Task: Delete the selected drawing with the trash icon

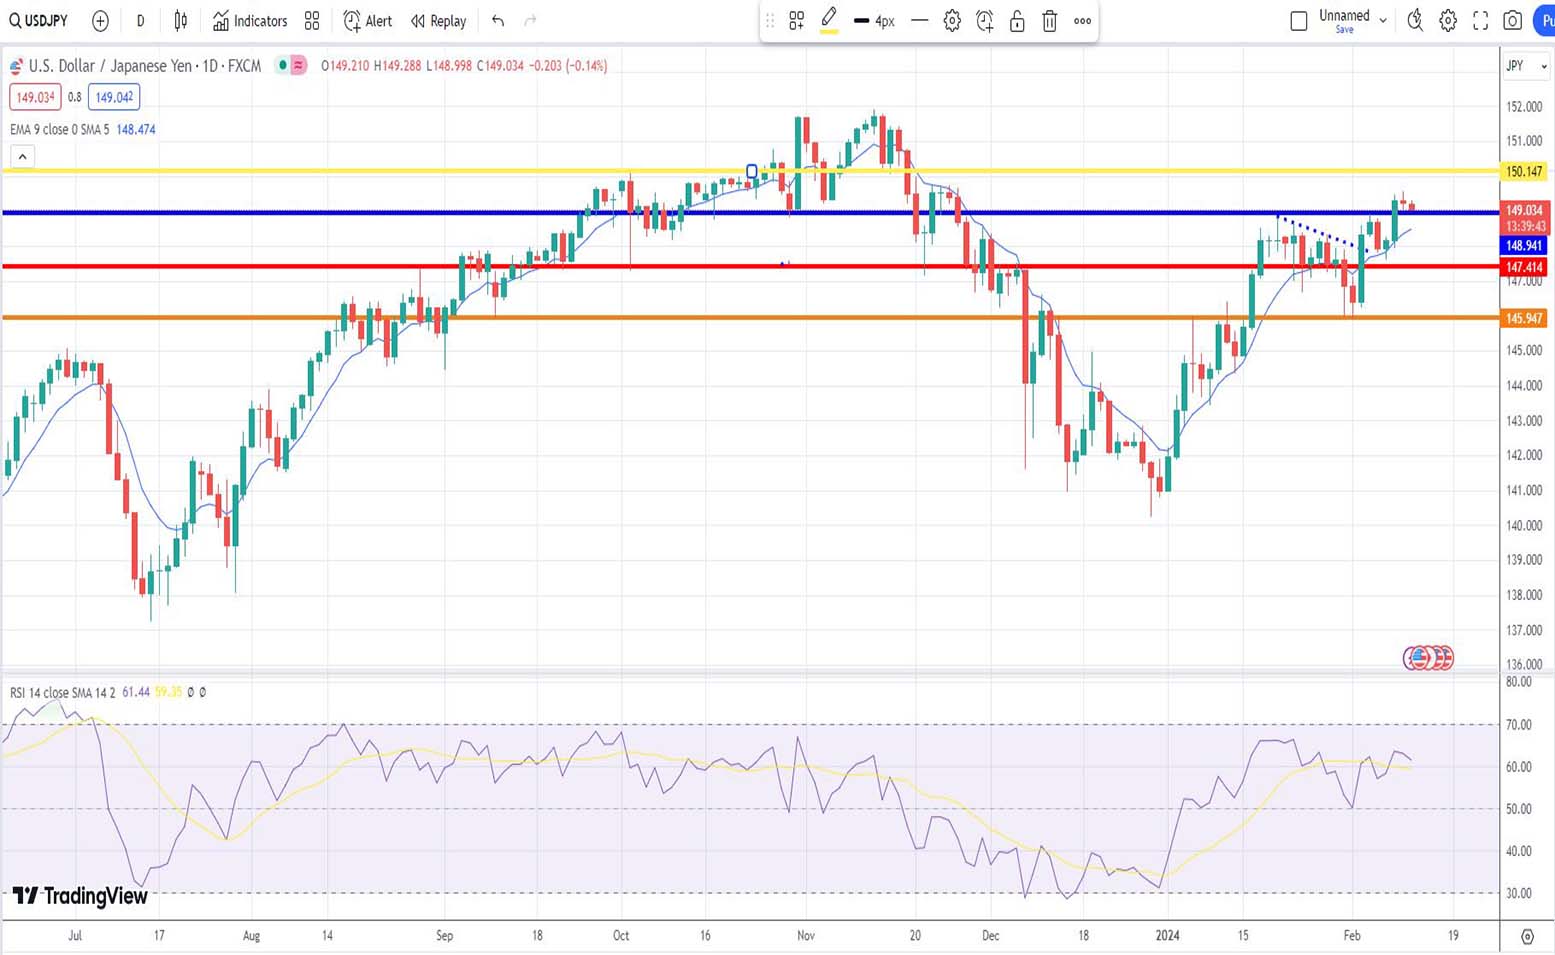Action: [x=1049, y=21]
